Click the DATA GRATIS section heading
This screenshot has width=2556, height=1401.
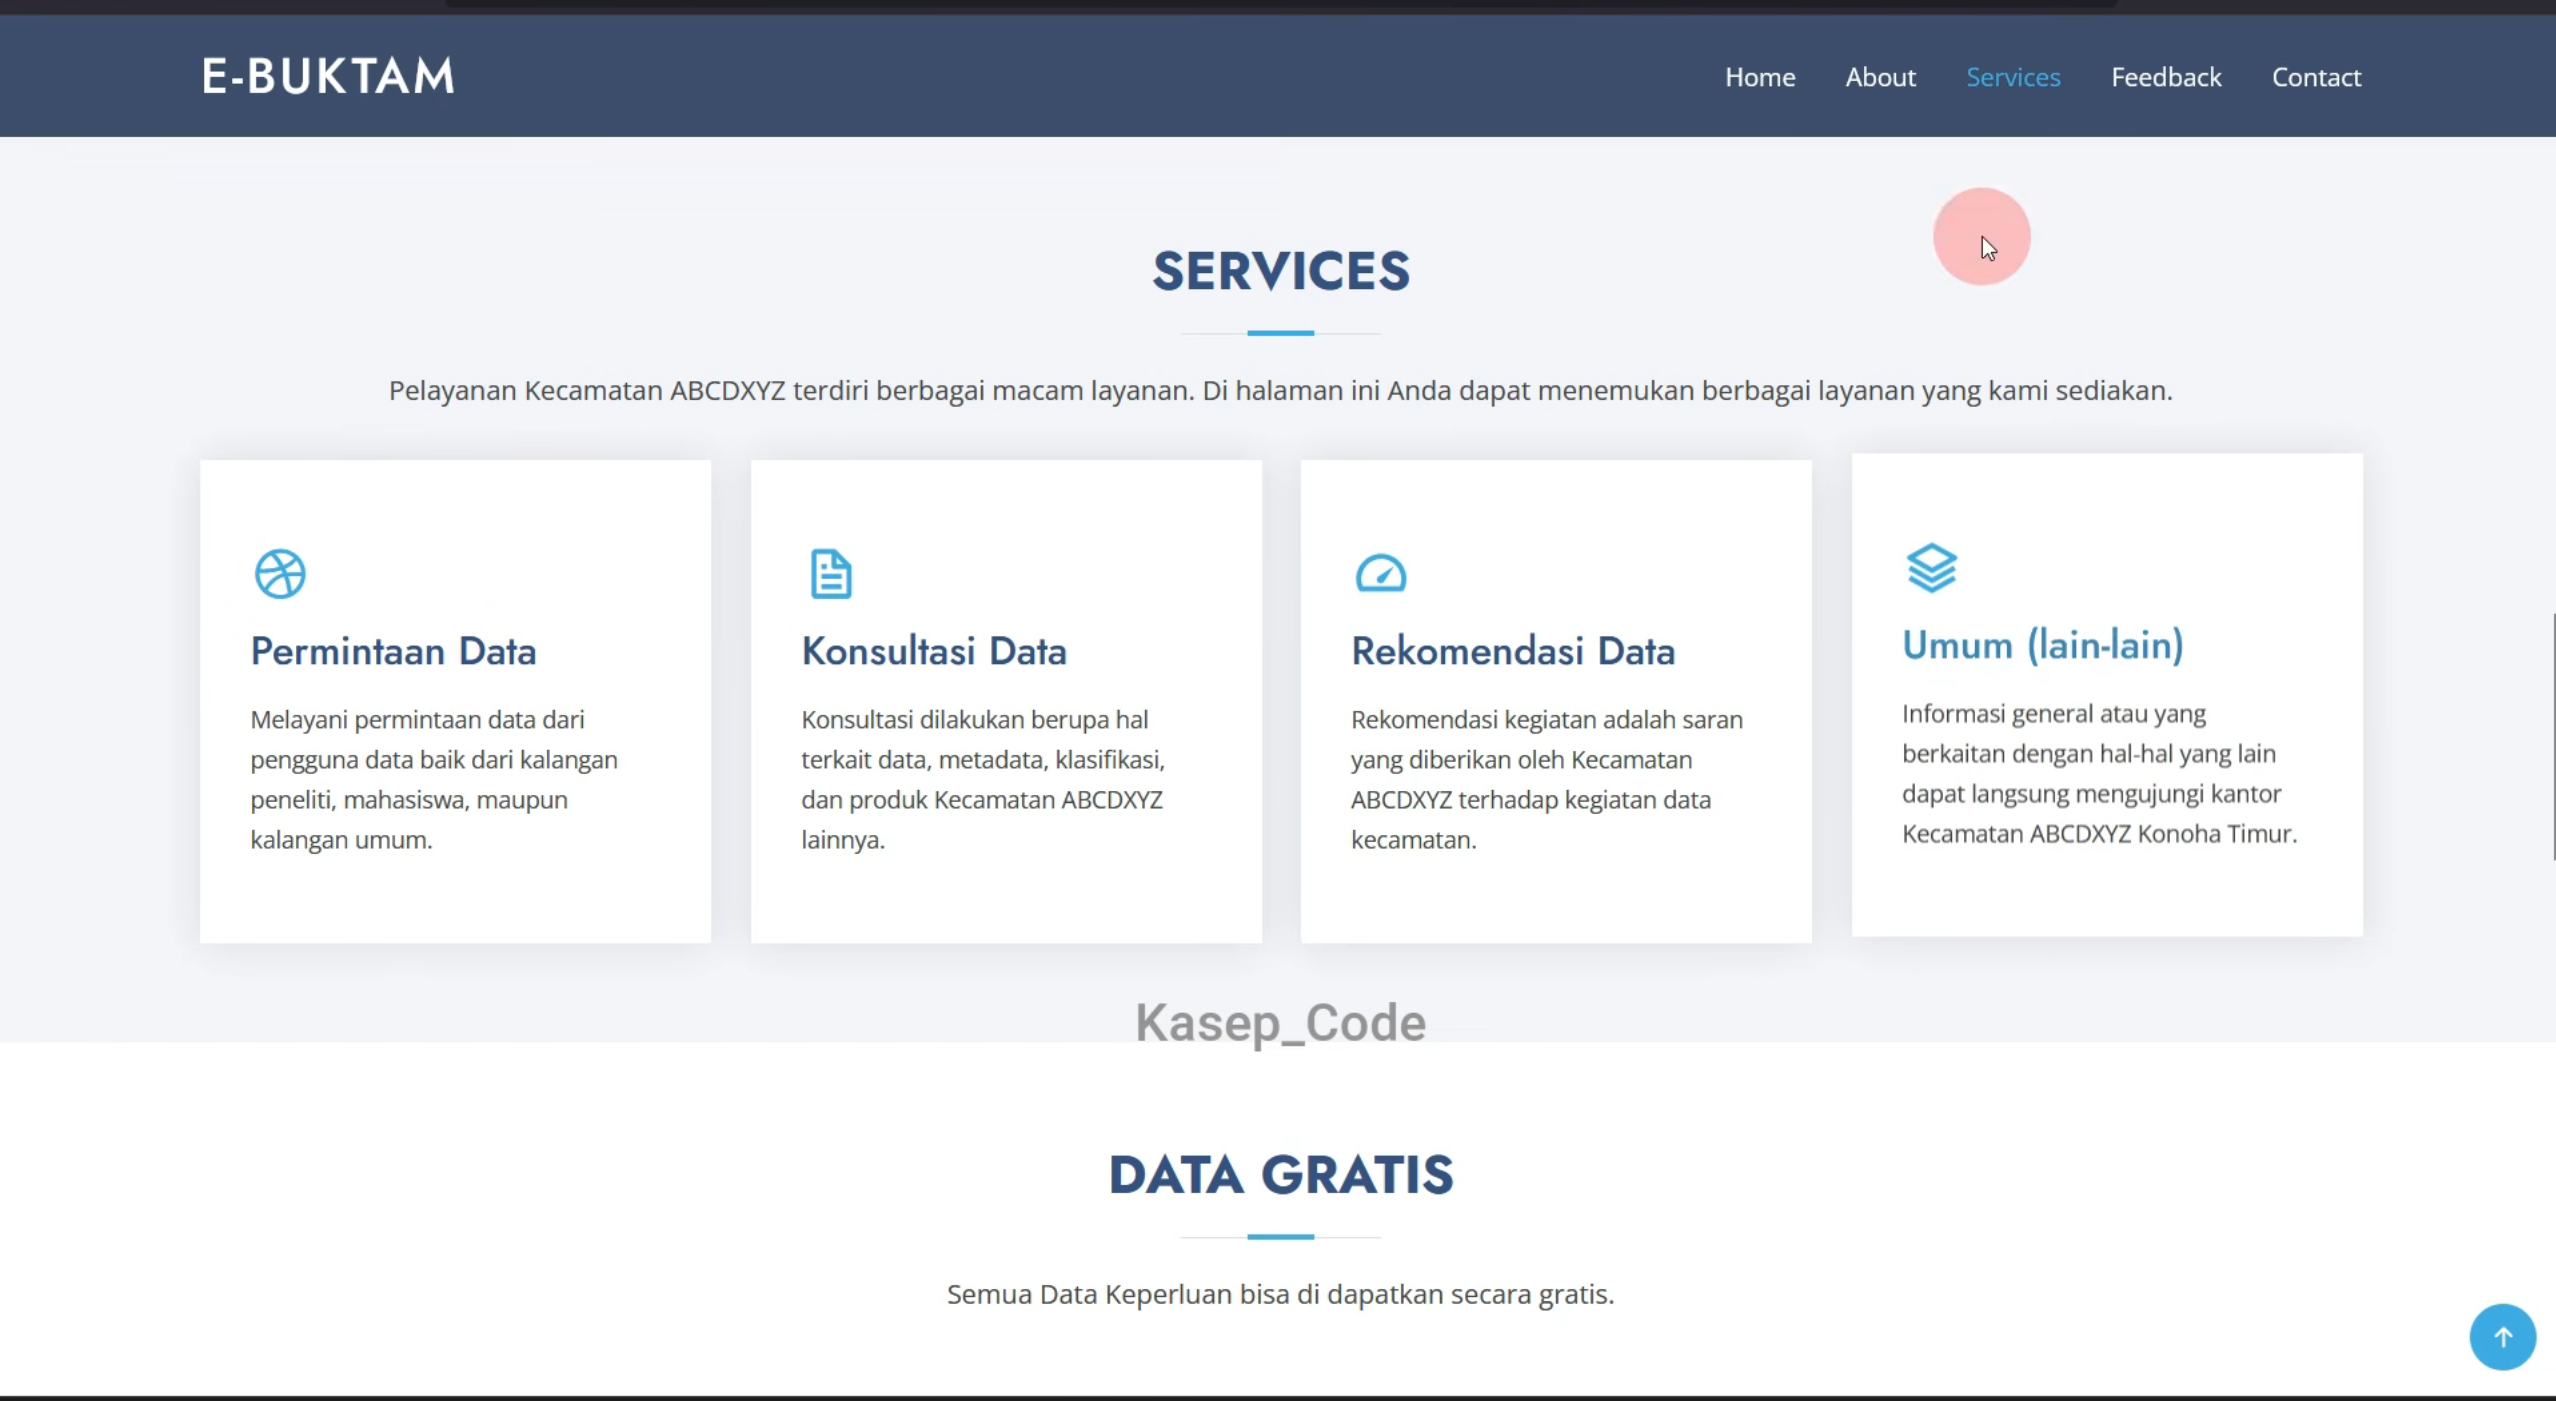coord(1281,1174)
